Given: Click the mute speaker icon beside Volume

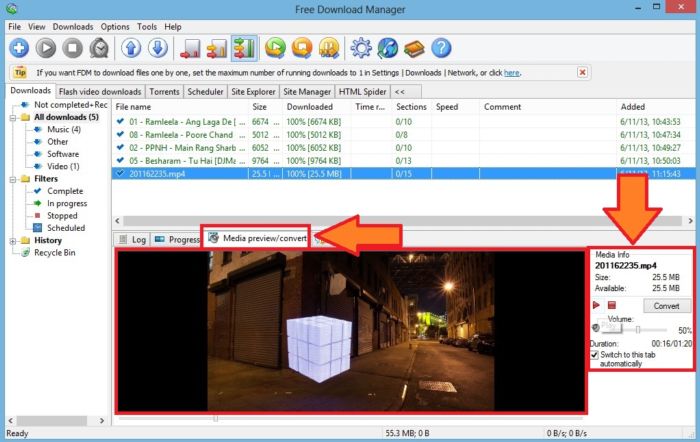Looking at the screenshot, I should coord(596,328).
